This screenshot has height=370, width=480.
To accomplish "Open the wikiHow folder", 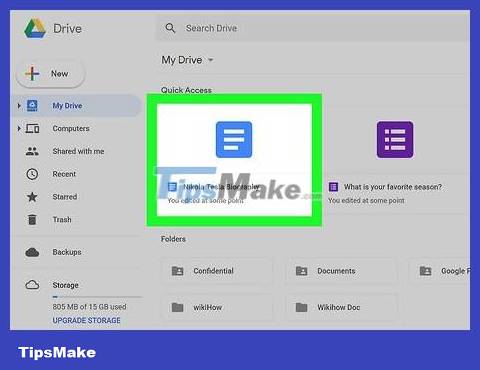I will [217, 307].
